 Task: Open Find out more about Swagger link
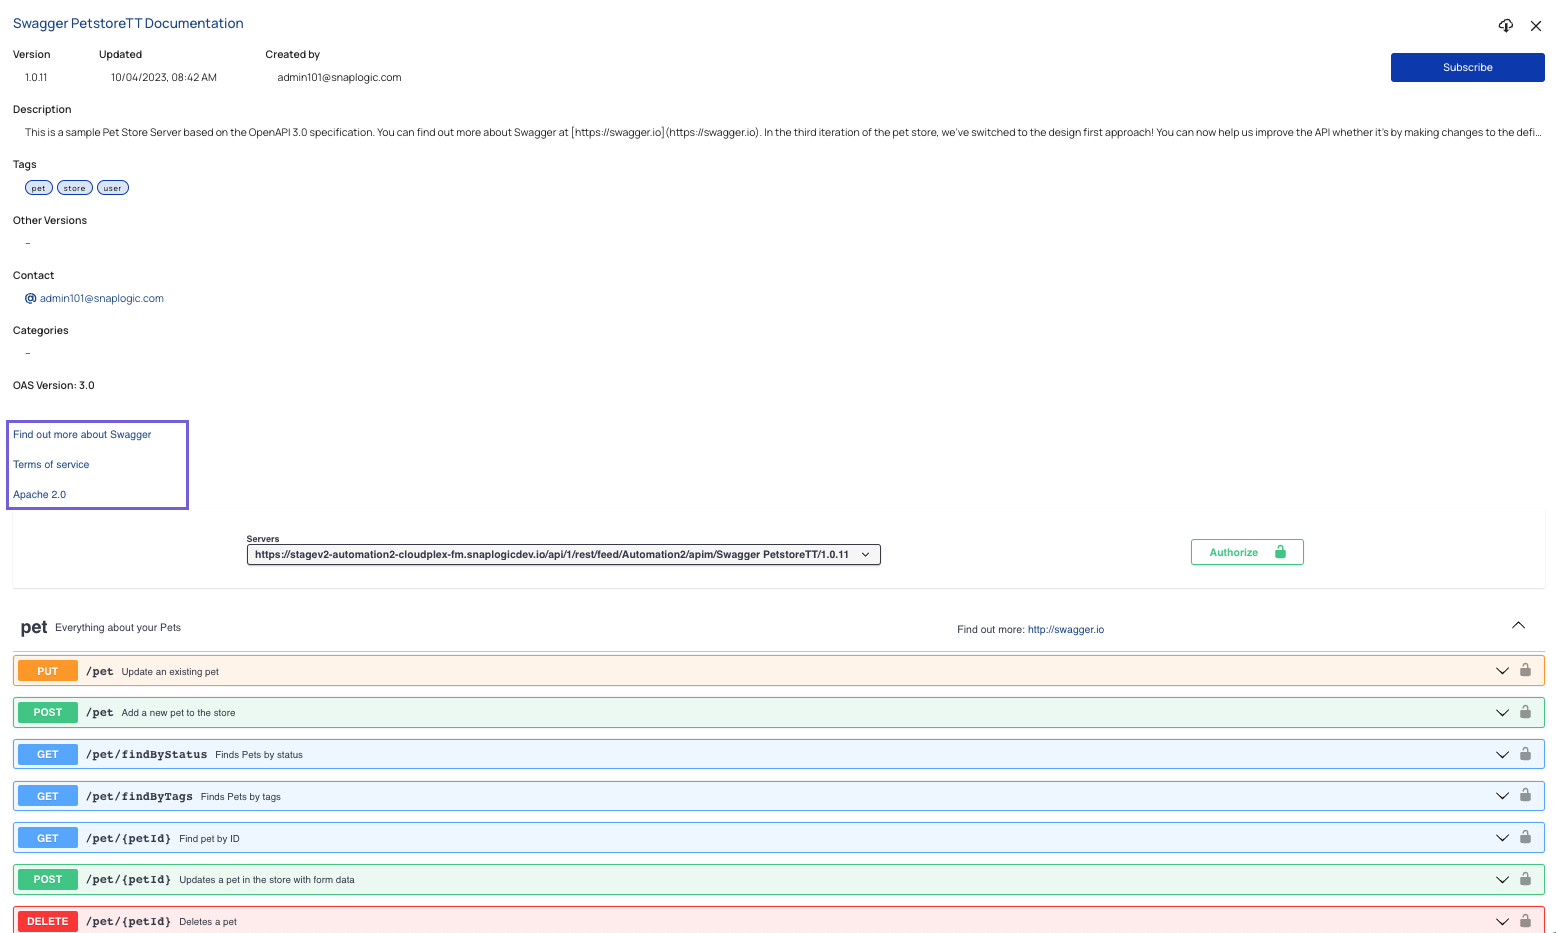[82, 435]
